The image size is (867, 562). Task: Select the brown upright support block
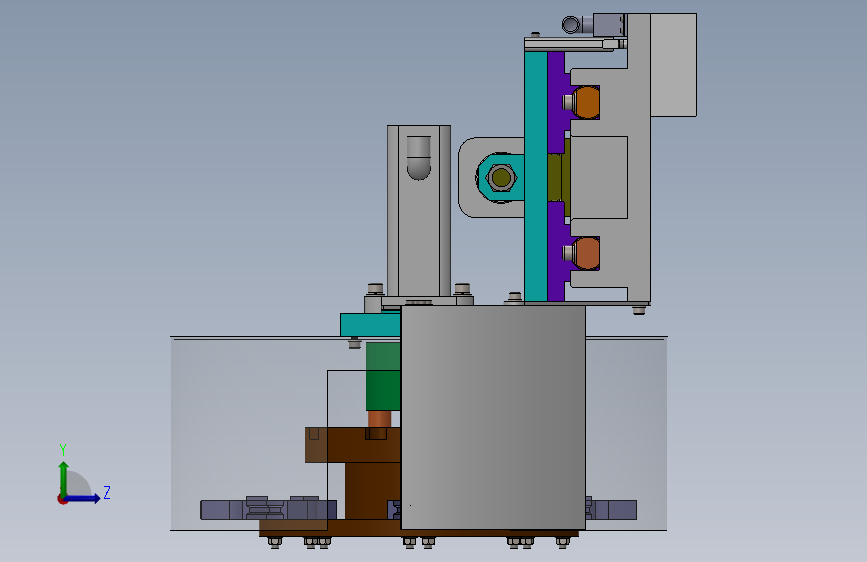tap(373, 491)
